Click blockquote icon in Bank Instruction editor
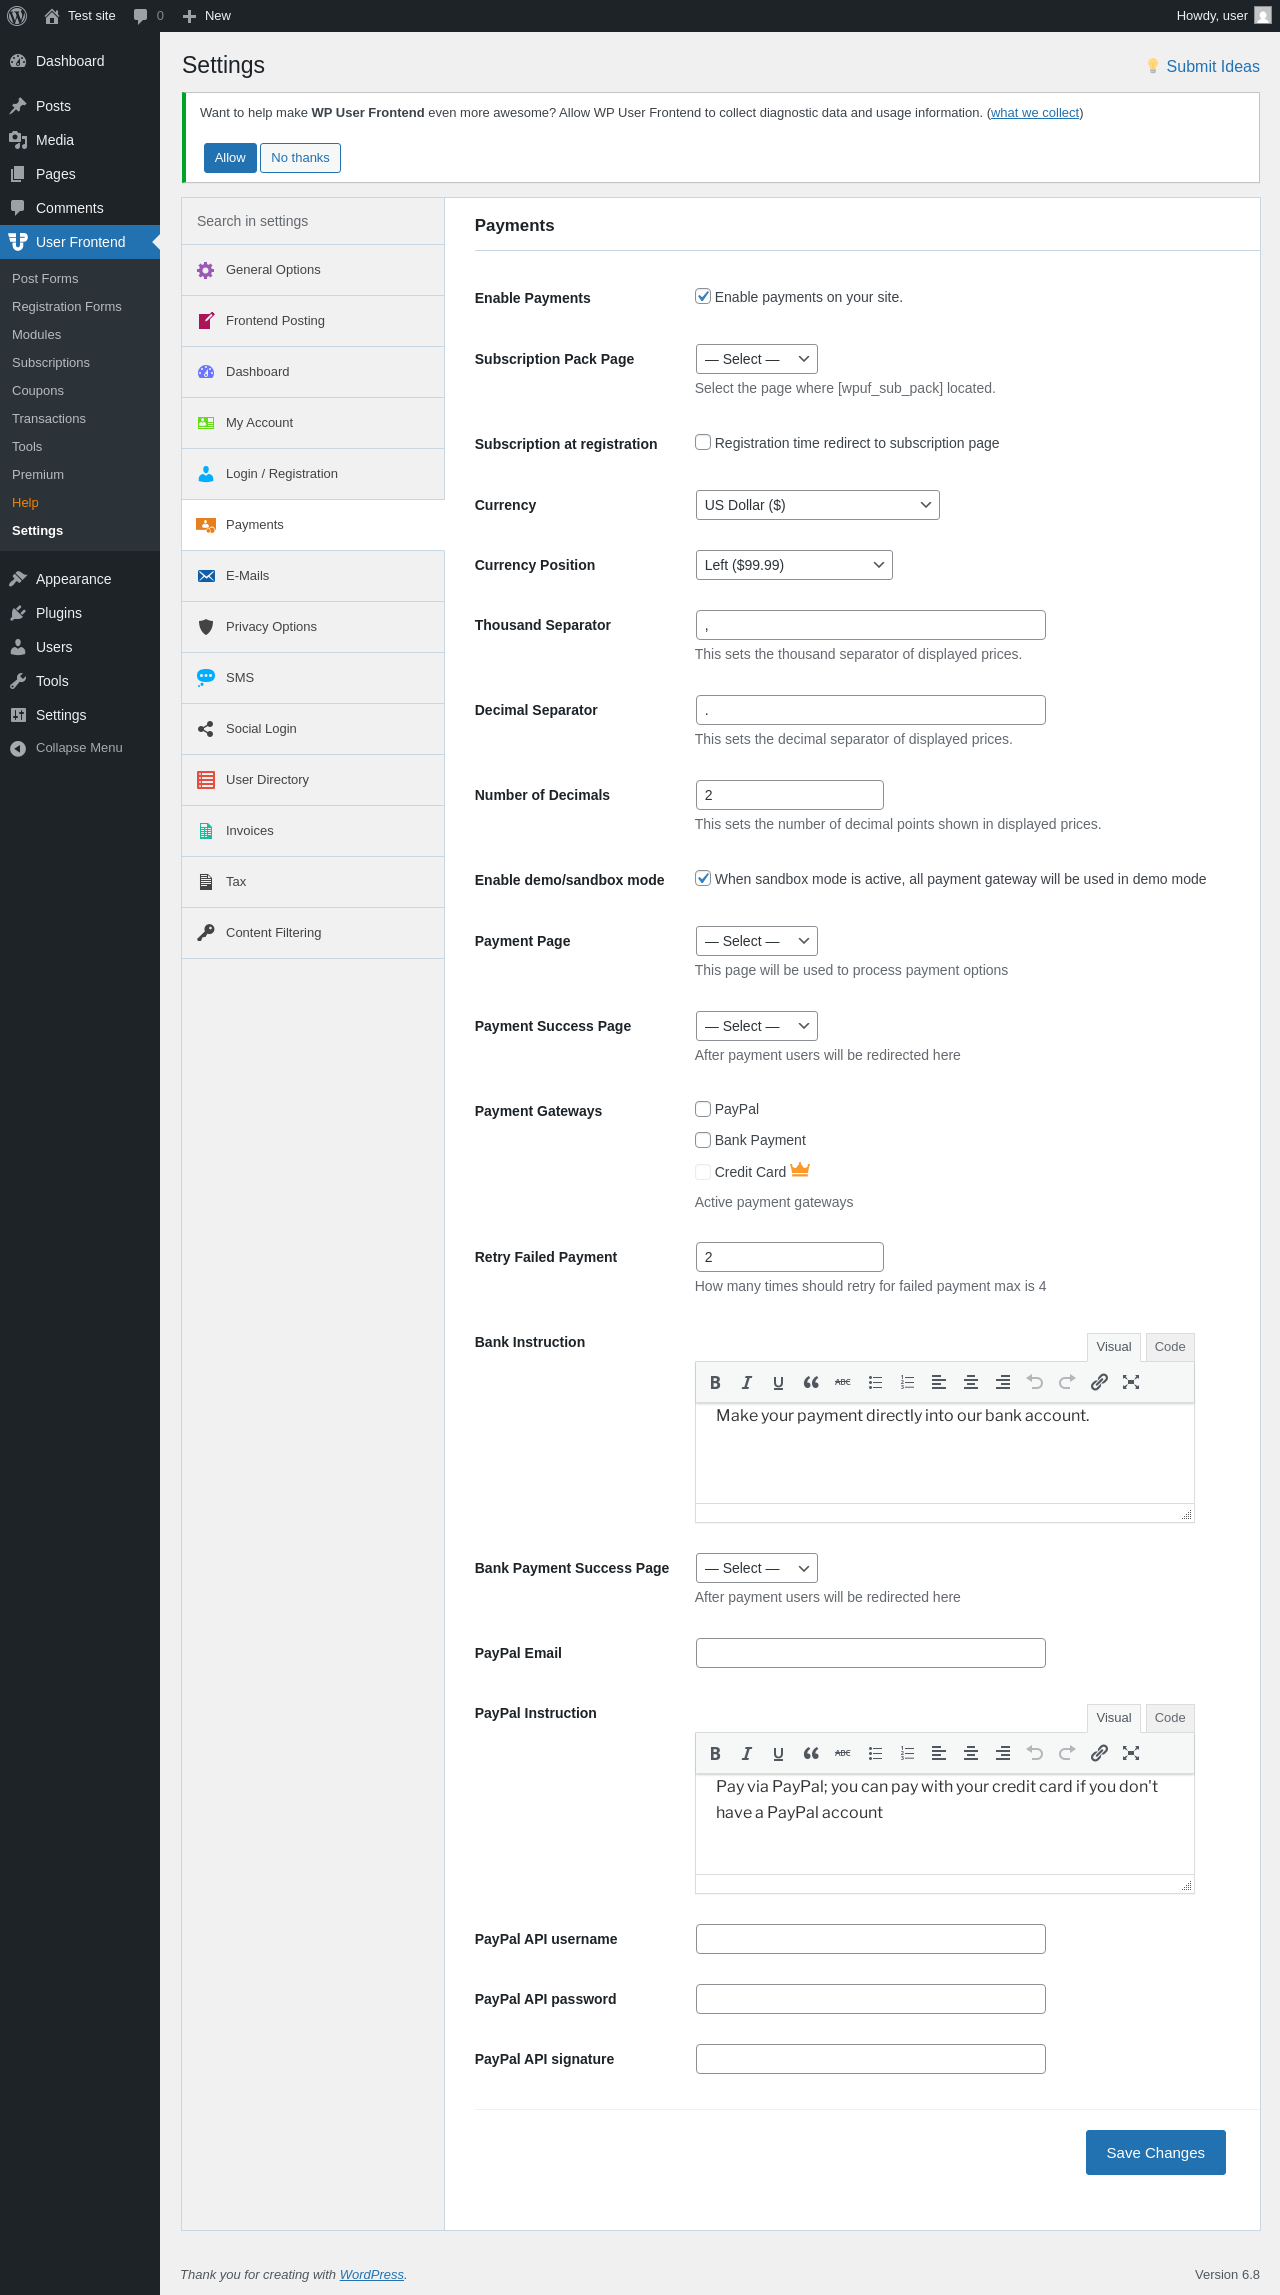The image size is (1280, 2295). [x=811, y=1382]
